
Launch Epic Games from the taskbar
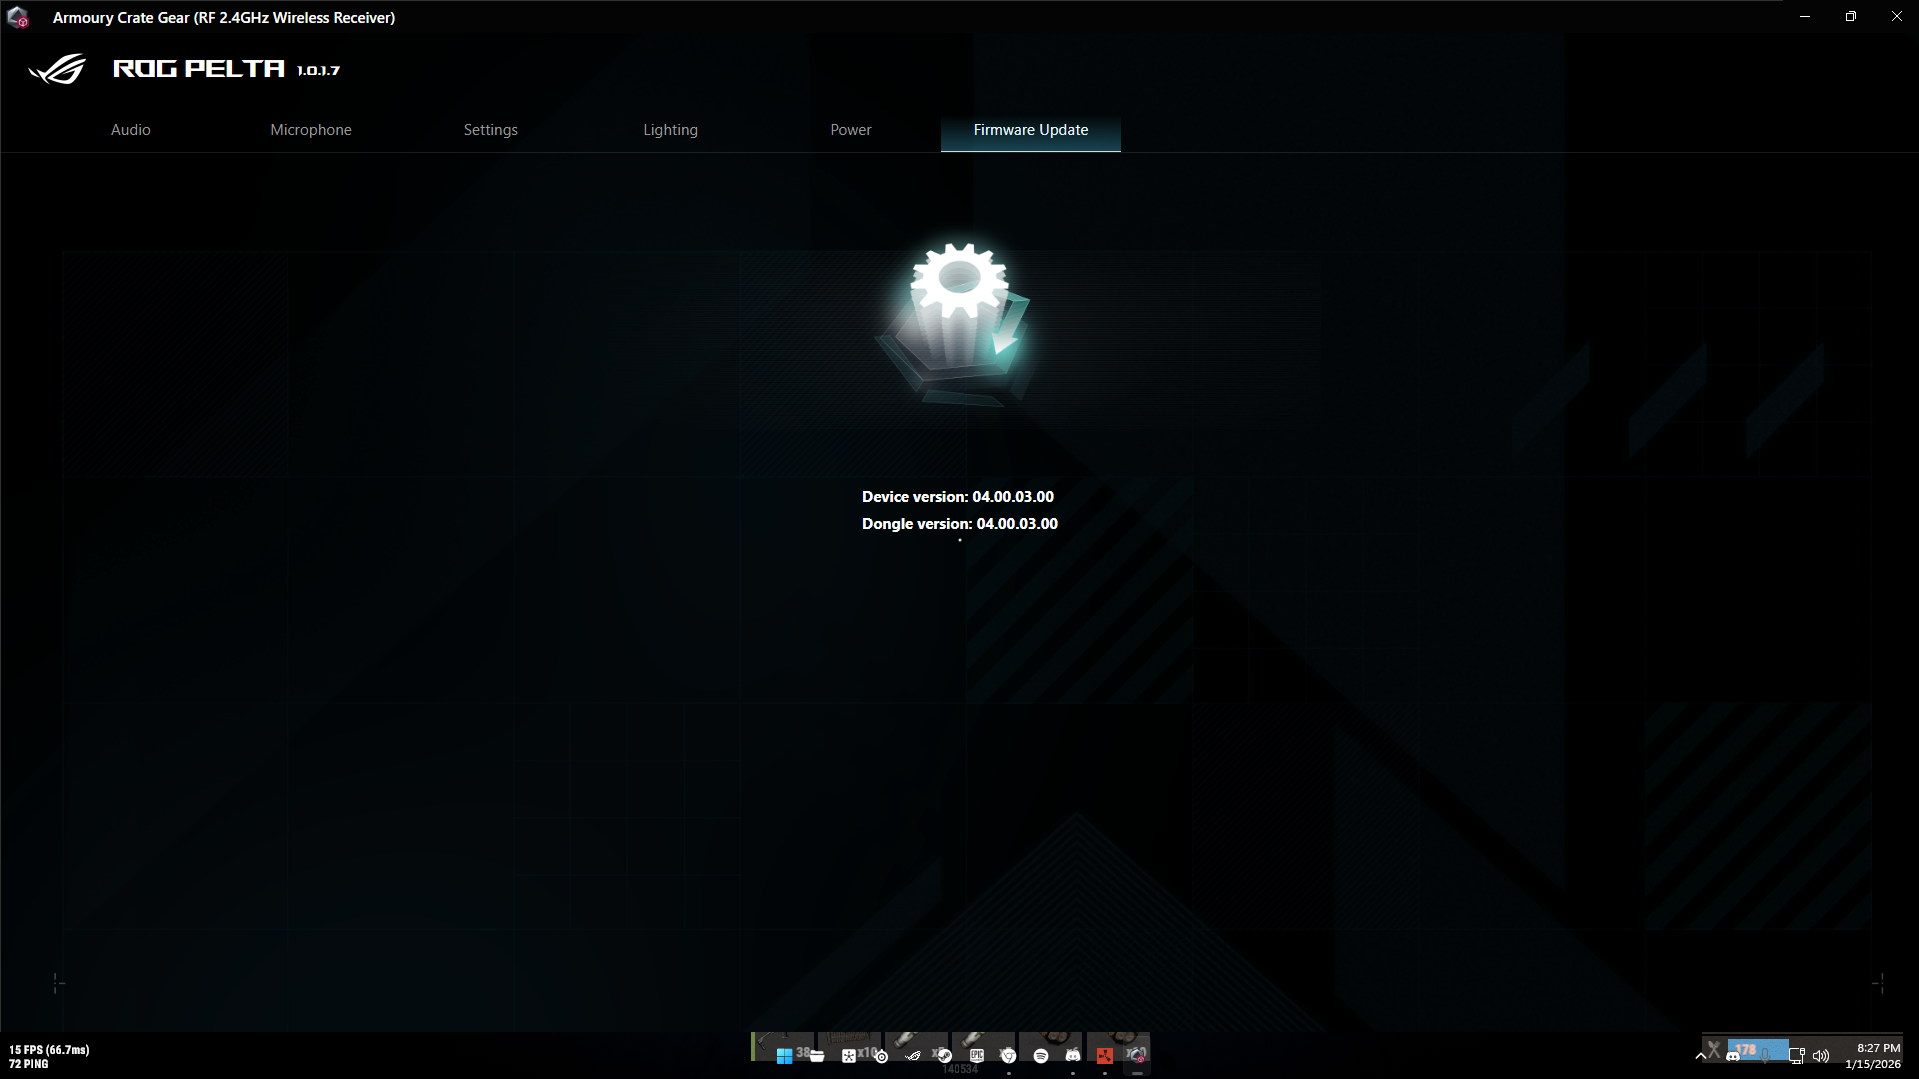point(977,1056)
